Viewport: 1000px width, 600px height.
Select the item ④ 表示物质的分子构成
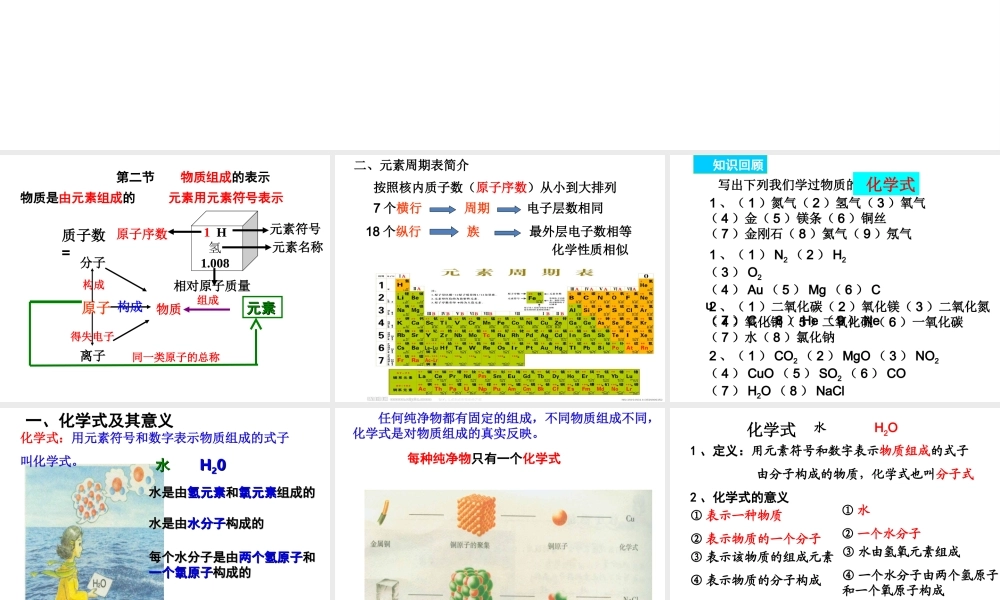756,580
